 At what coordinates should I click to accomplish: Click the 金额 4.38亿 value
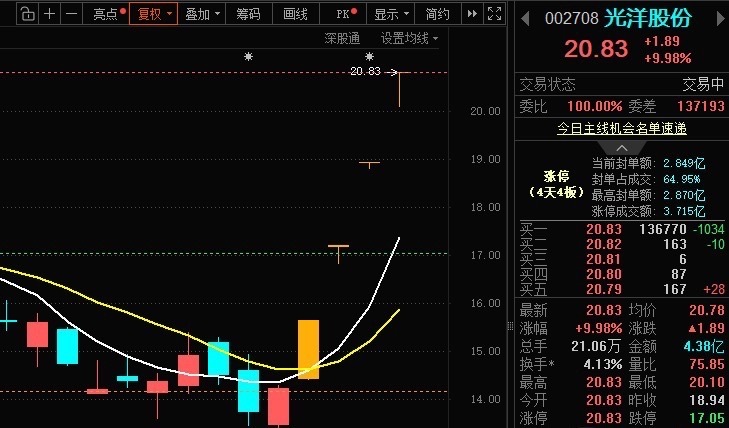pyautogui.click(x=704, y=346)
